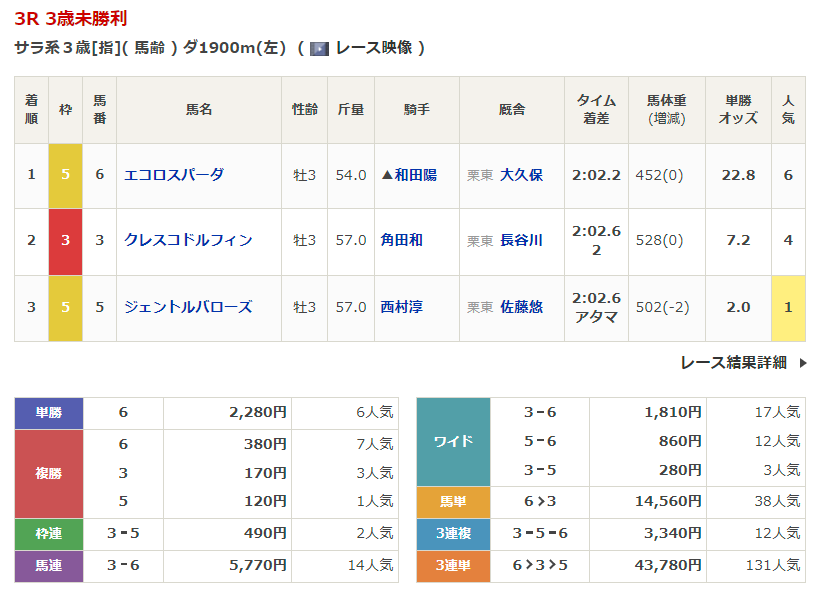Click the yellow highlighted popularity 1 cell

(x=788, y=308)
